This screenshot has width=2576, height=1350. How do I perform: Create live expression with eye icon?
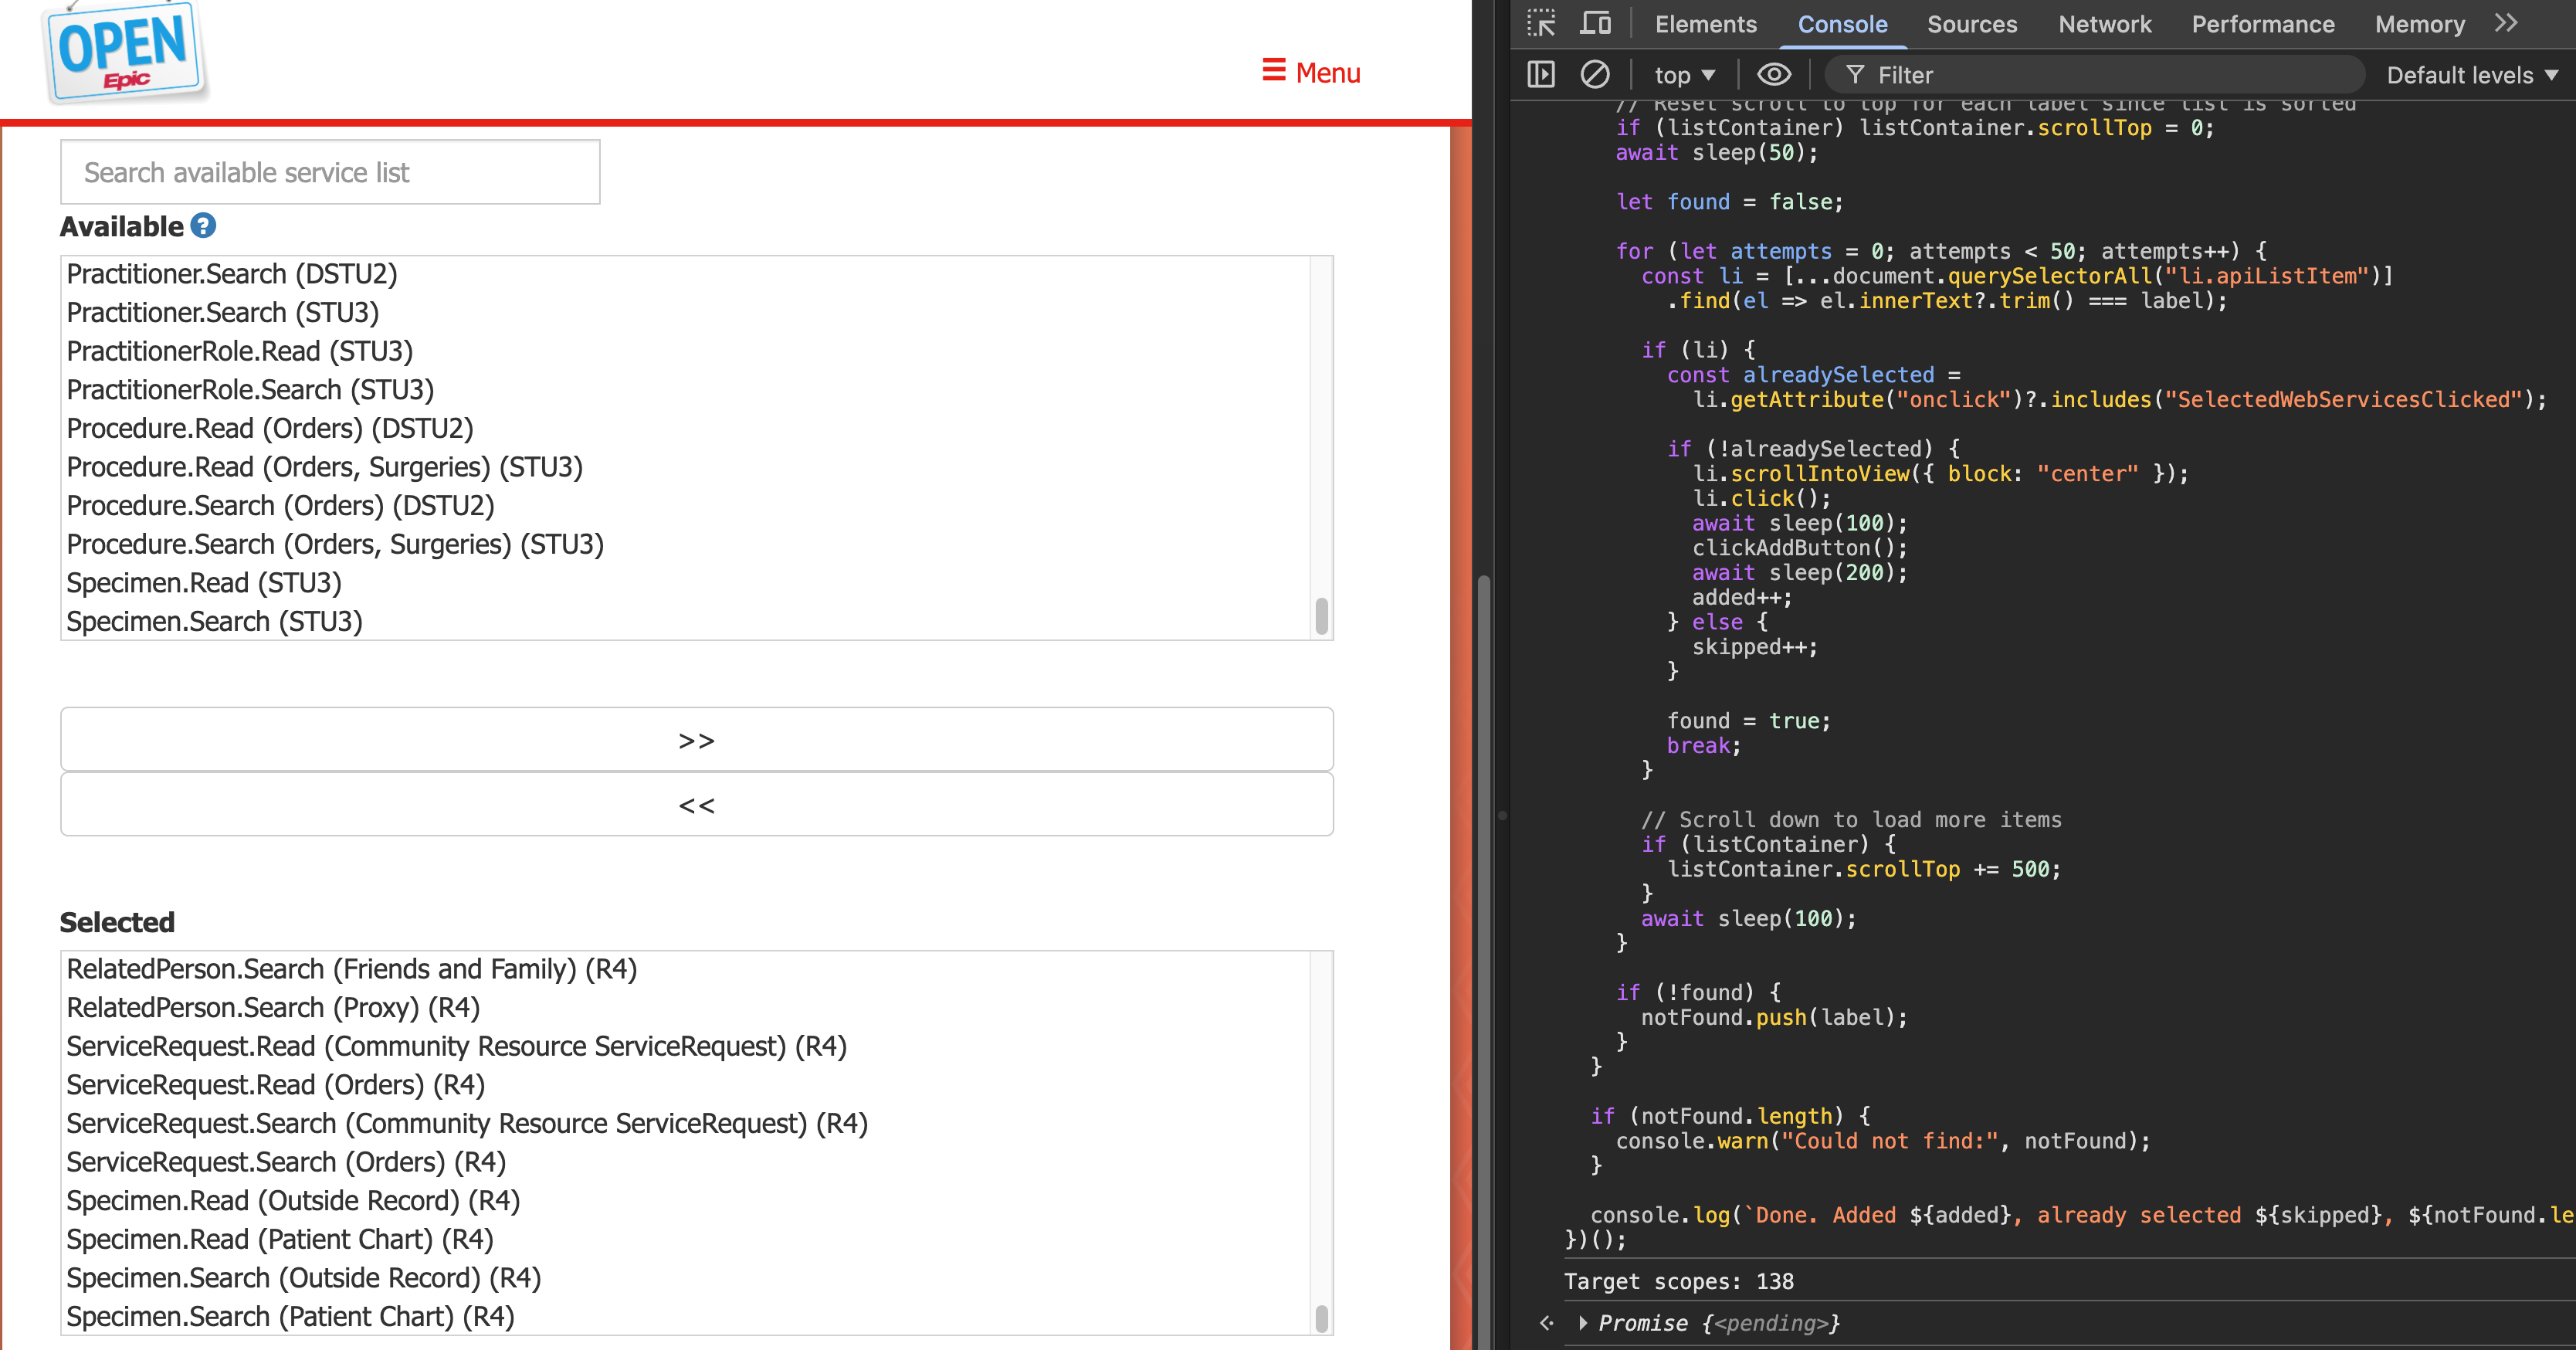click(x=1774, y=75)
